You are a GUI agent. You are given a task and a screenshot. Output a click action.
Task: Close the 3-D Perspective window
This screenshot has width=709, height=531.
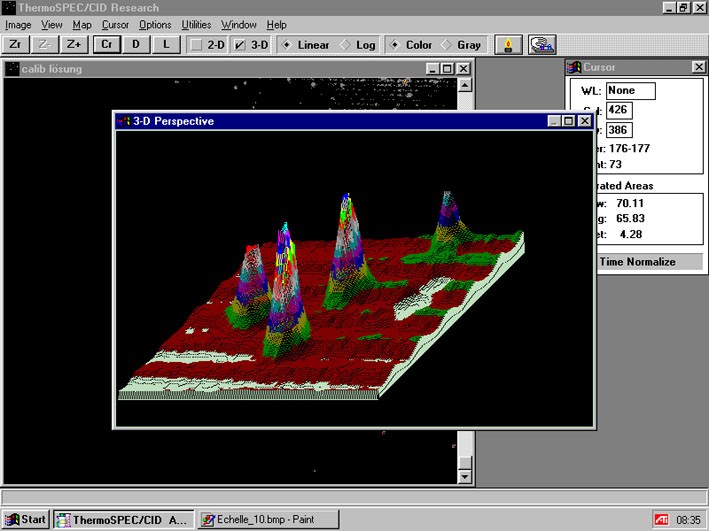point(585,121)
